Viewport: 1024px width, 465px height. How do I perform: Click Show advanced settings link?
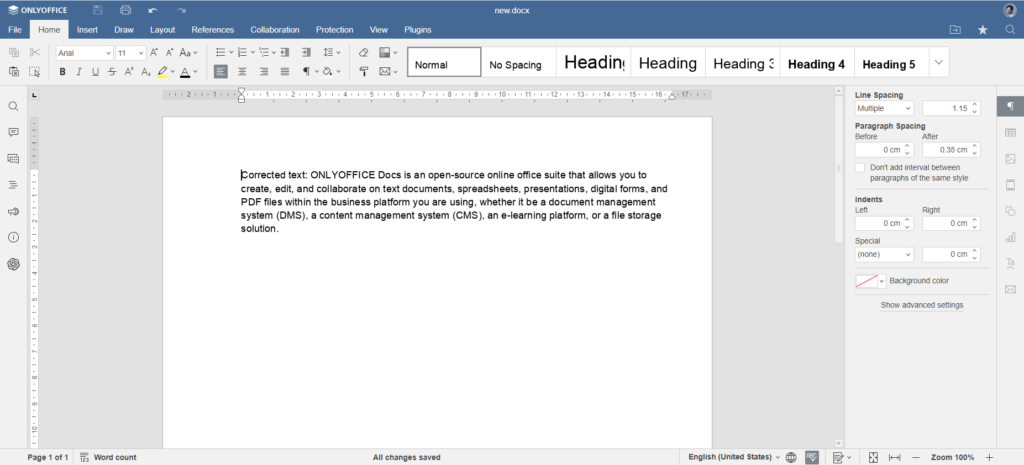[x=922, y=305]
